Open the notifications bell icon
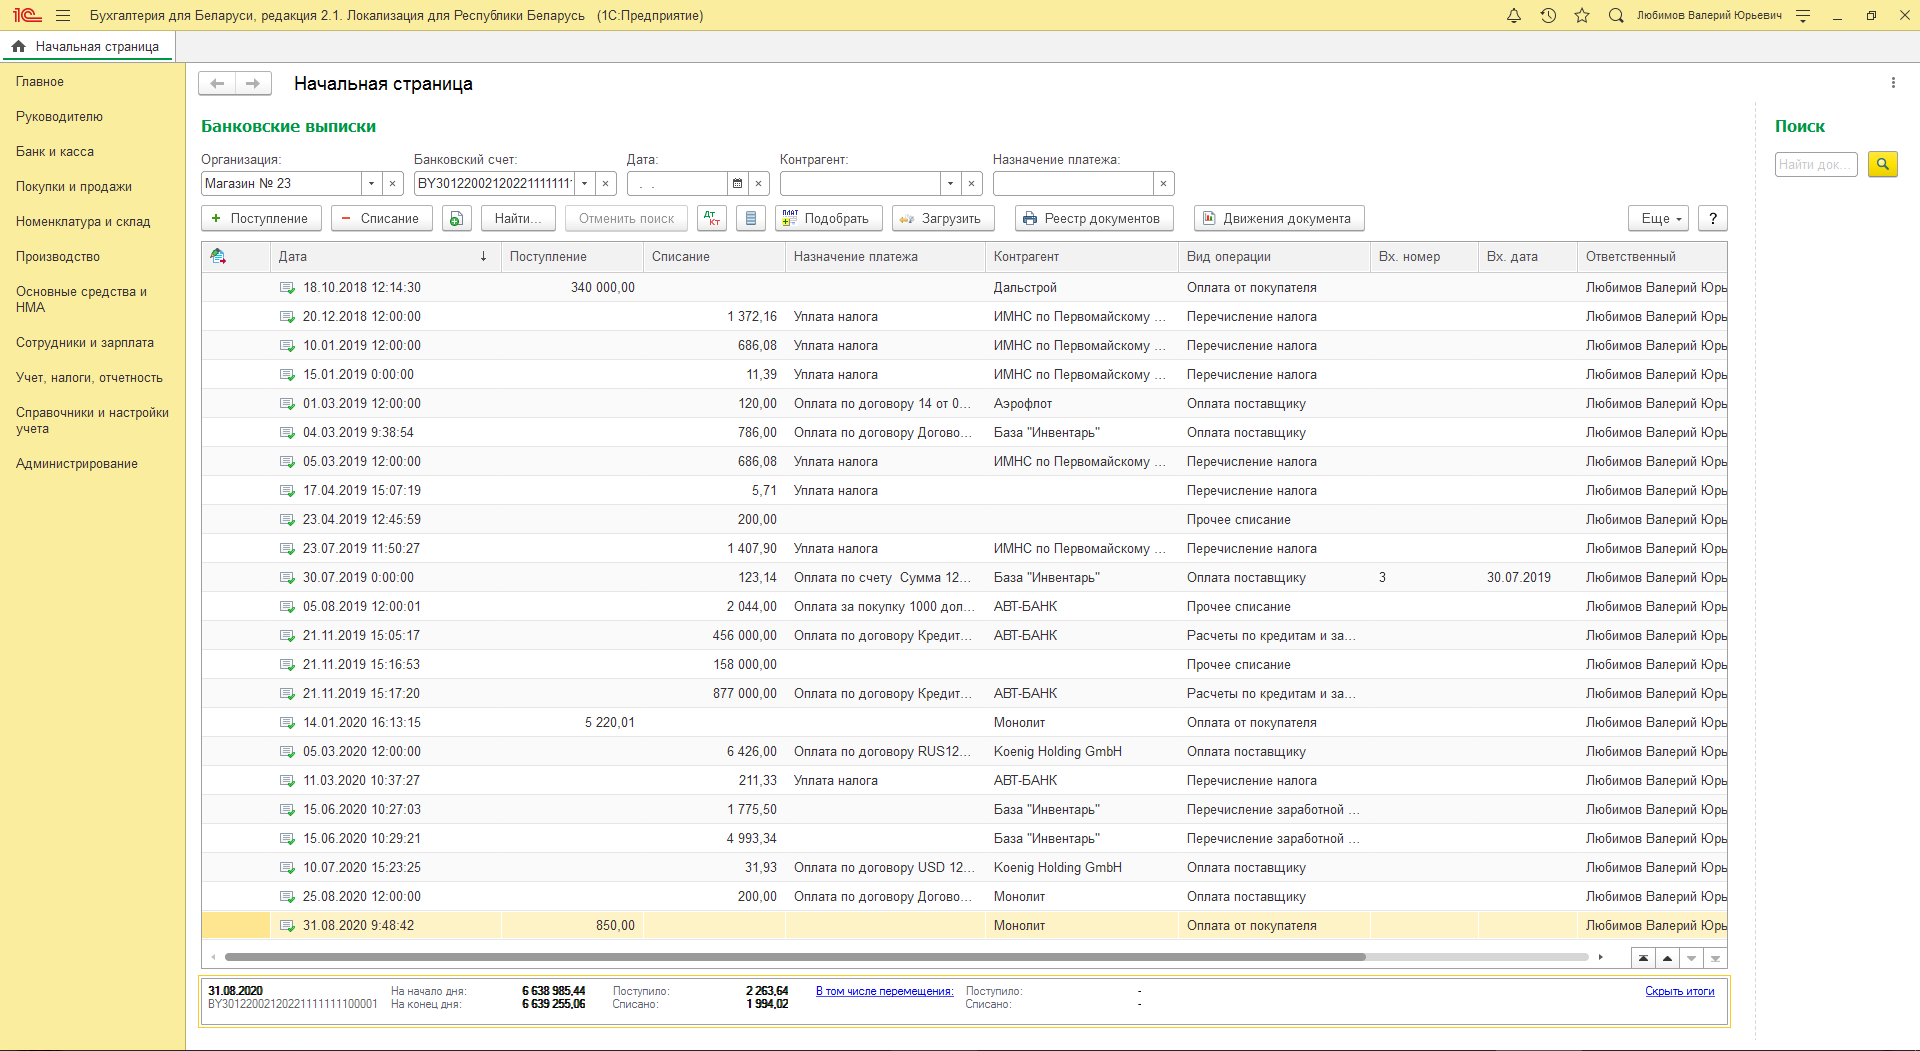 [x=1513, y=16]
